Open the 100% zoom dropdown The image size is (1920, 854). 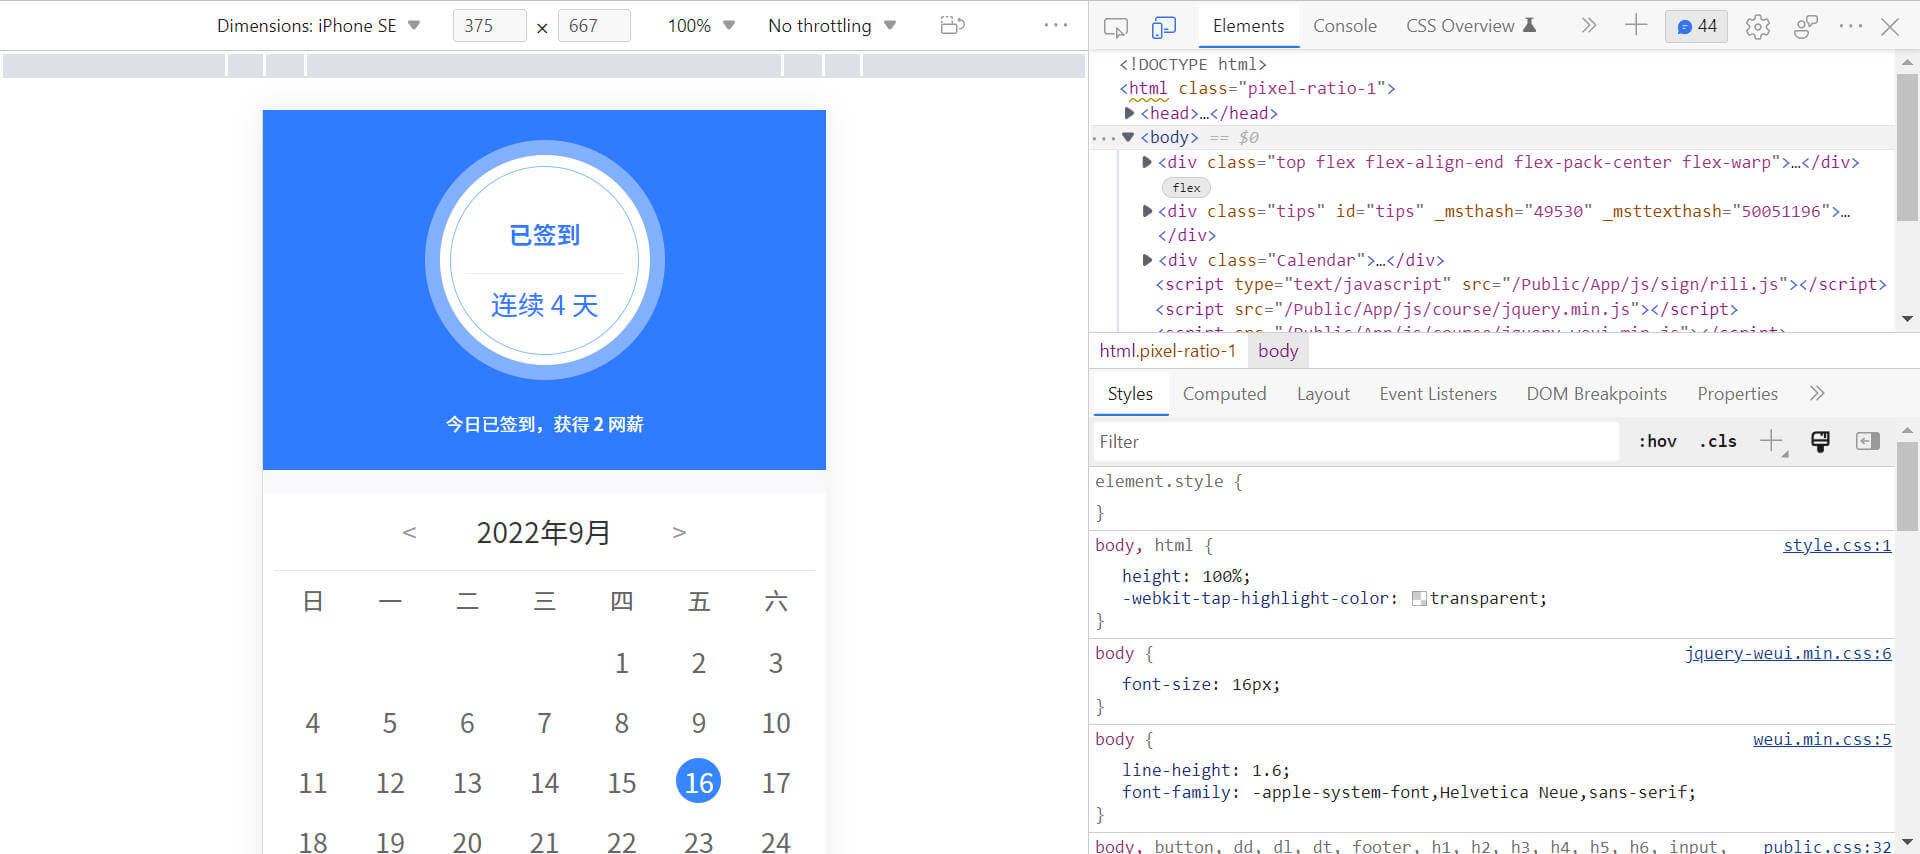(700, 26)
